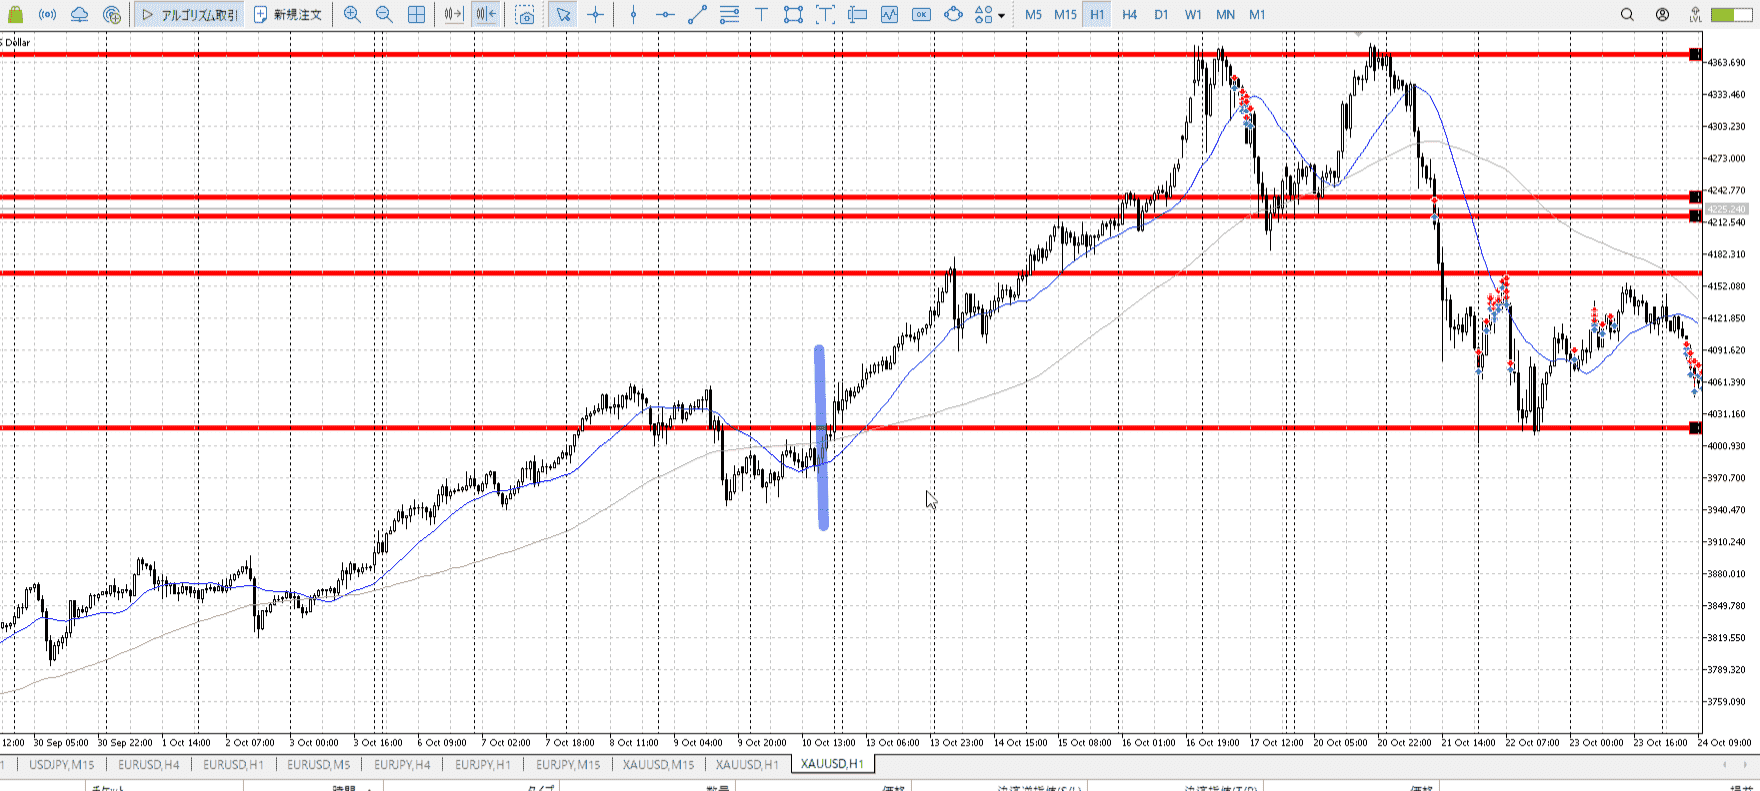Click the zoom in magnifier icon

click(x=352, y=15)
